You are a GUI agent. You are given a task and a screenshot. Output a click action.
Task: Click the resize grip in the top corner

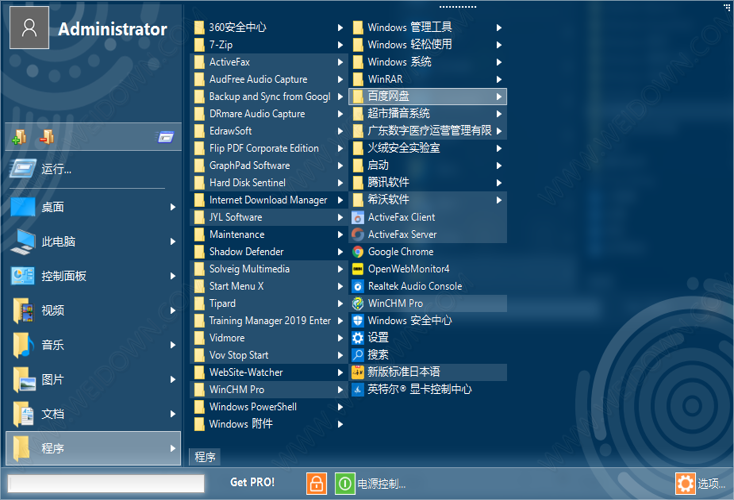pos(727,7)
